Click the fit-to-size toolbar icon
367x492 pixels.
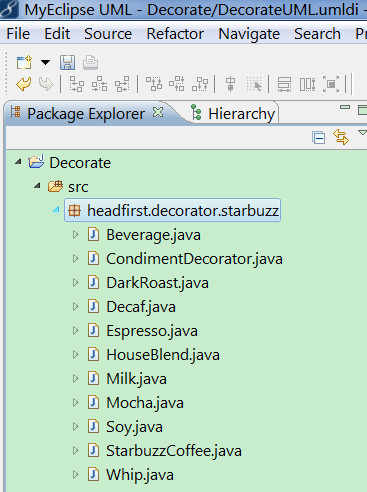point(331,84)
